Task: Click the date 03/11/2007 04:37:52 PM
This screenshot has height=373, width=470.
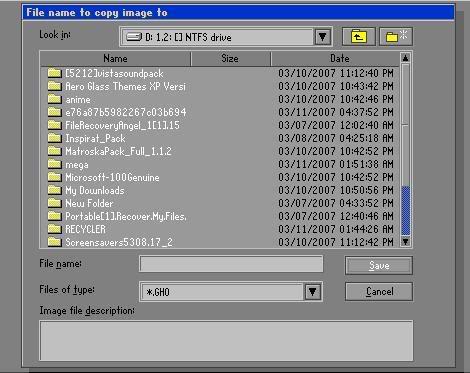Action: pyautogui.click(x=336, y=112)
